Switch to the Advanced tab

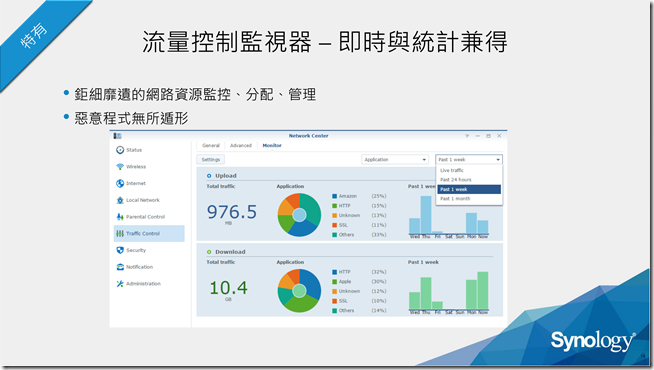[241, 146]
